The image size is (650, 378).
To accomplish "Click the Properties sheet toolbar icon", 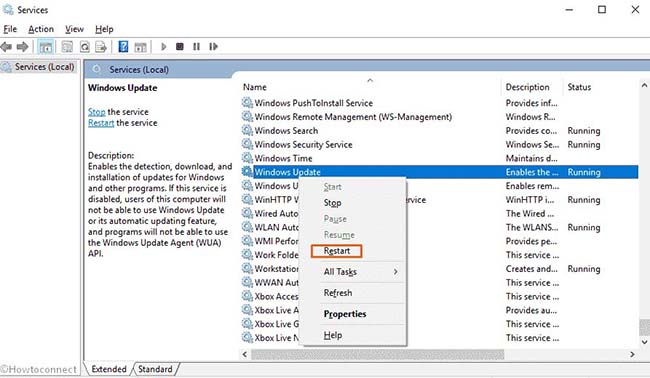I will click(x=67, y=46).
